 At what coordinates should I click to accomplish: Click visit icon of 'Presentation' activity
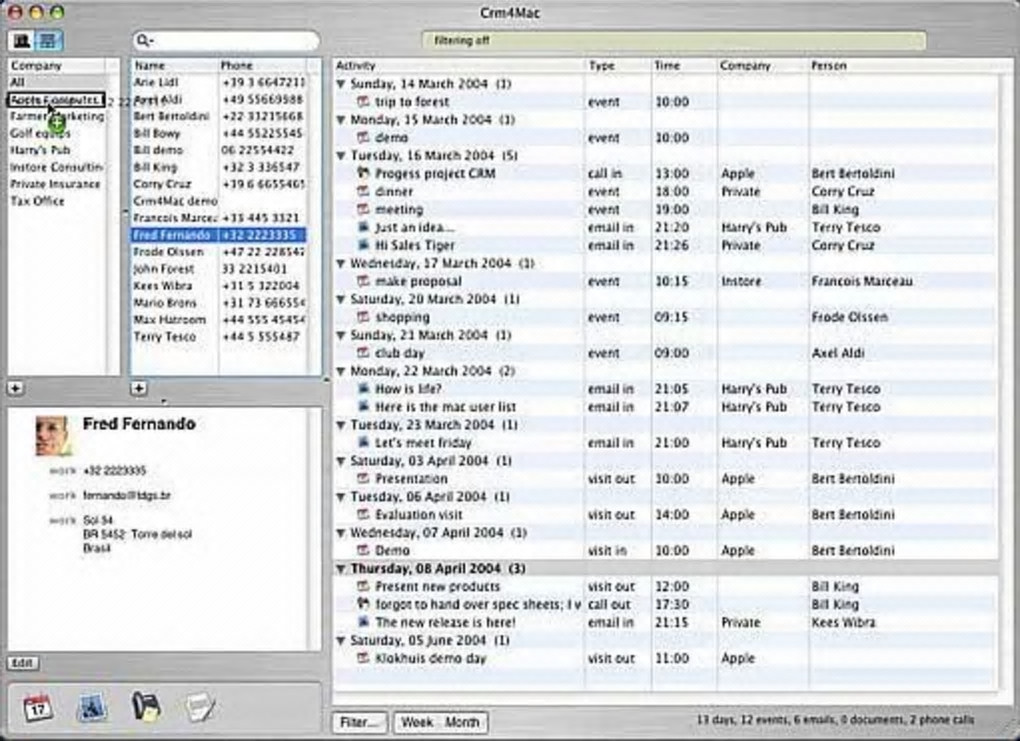[x=364, y=478]
